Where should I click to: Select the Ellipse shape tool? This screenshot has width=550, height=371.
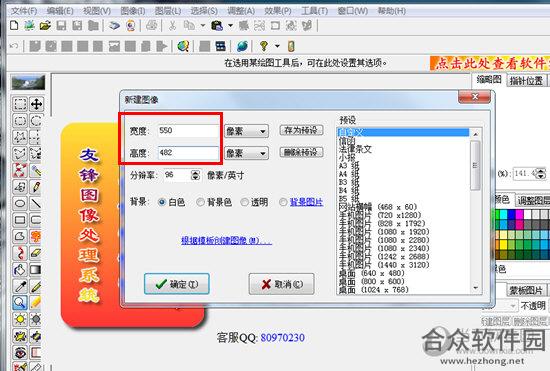pyautogui.click(x=20, y=203)
